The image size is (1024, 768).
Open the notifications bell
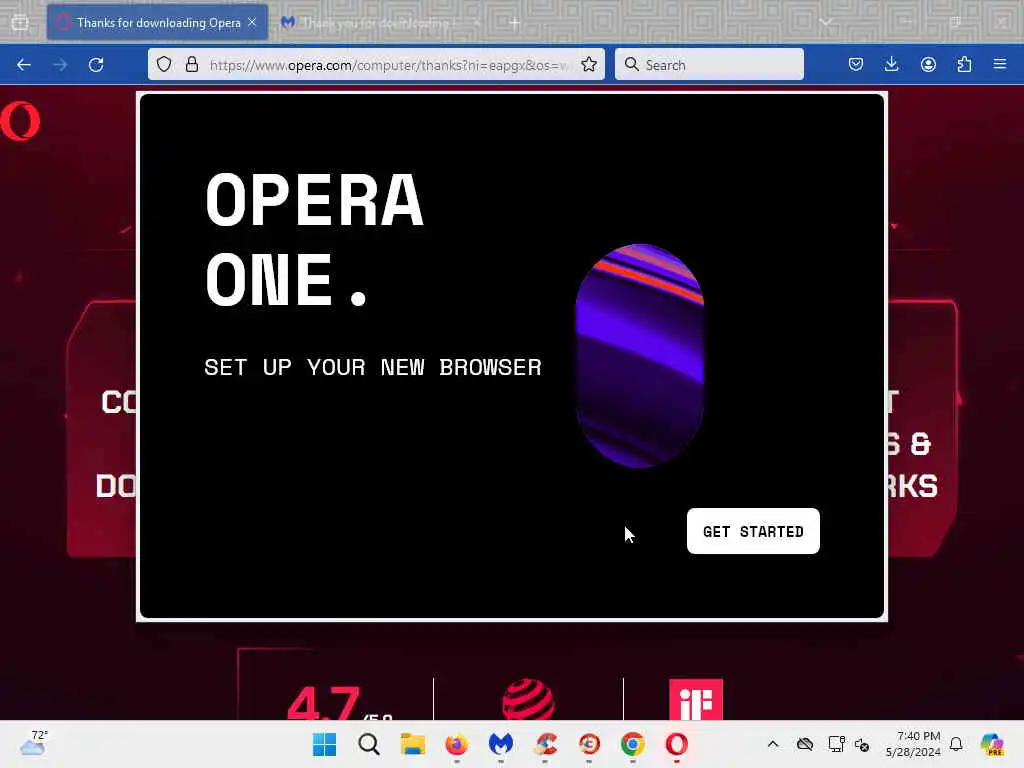pyautogui.click(x=956, y=744)
